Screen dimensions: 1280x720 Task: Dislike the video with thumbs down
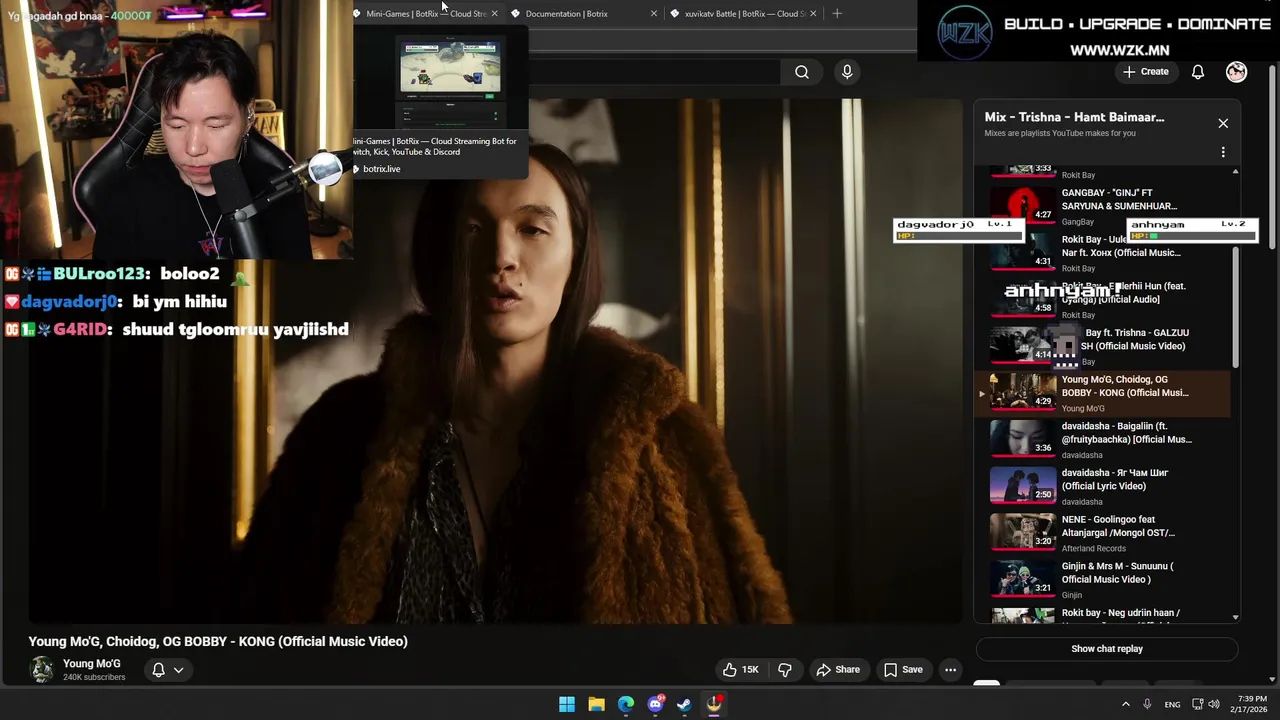pyautogui.click(x=785, y=670)
